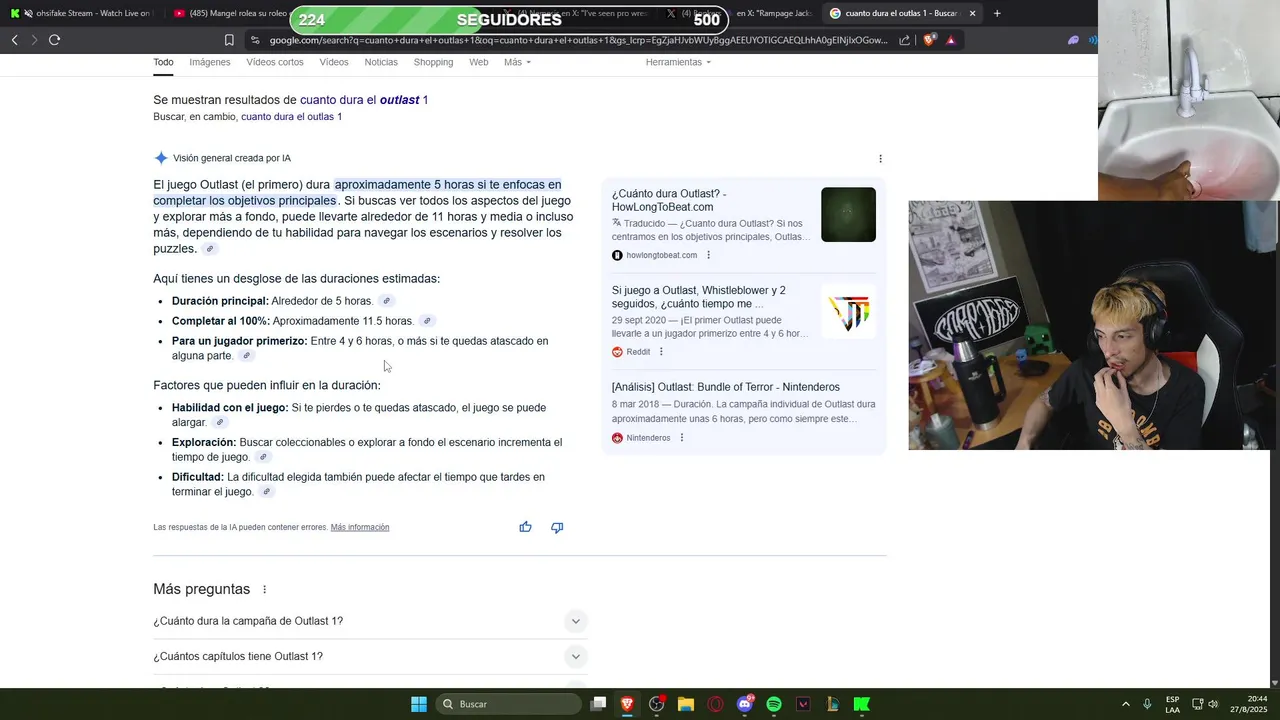
Task: Reload the page with the refresh icon
Action: point(54,40)
